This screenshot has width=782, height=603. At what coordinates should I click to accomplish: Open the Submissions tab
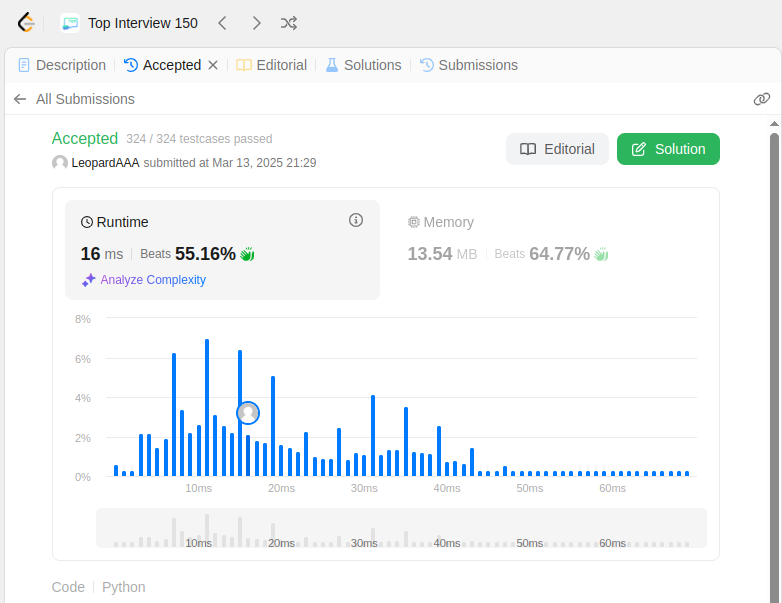pyautogui.click(x=469, y=65)
